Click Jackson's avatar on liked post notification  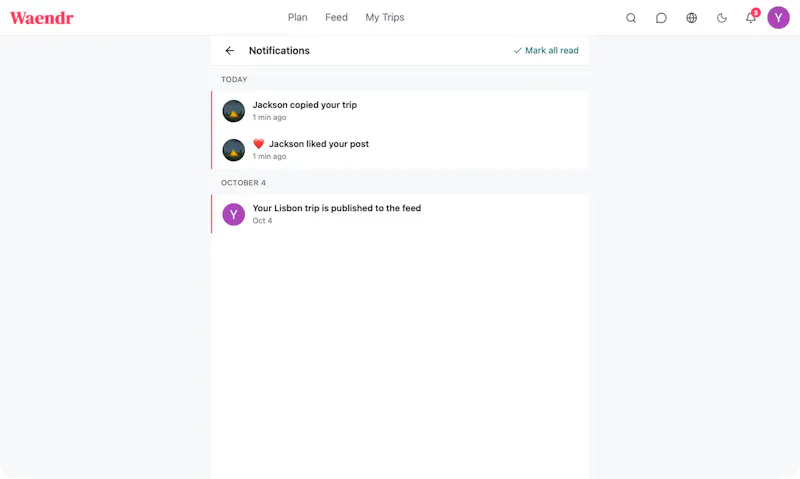click(234, 150)
